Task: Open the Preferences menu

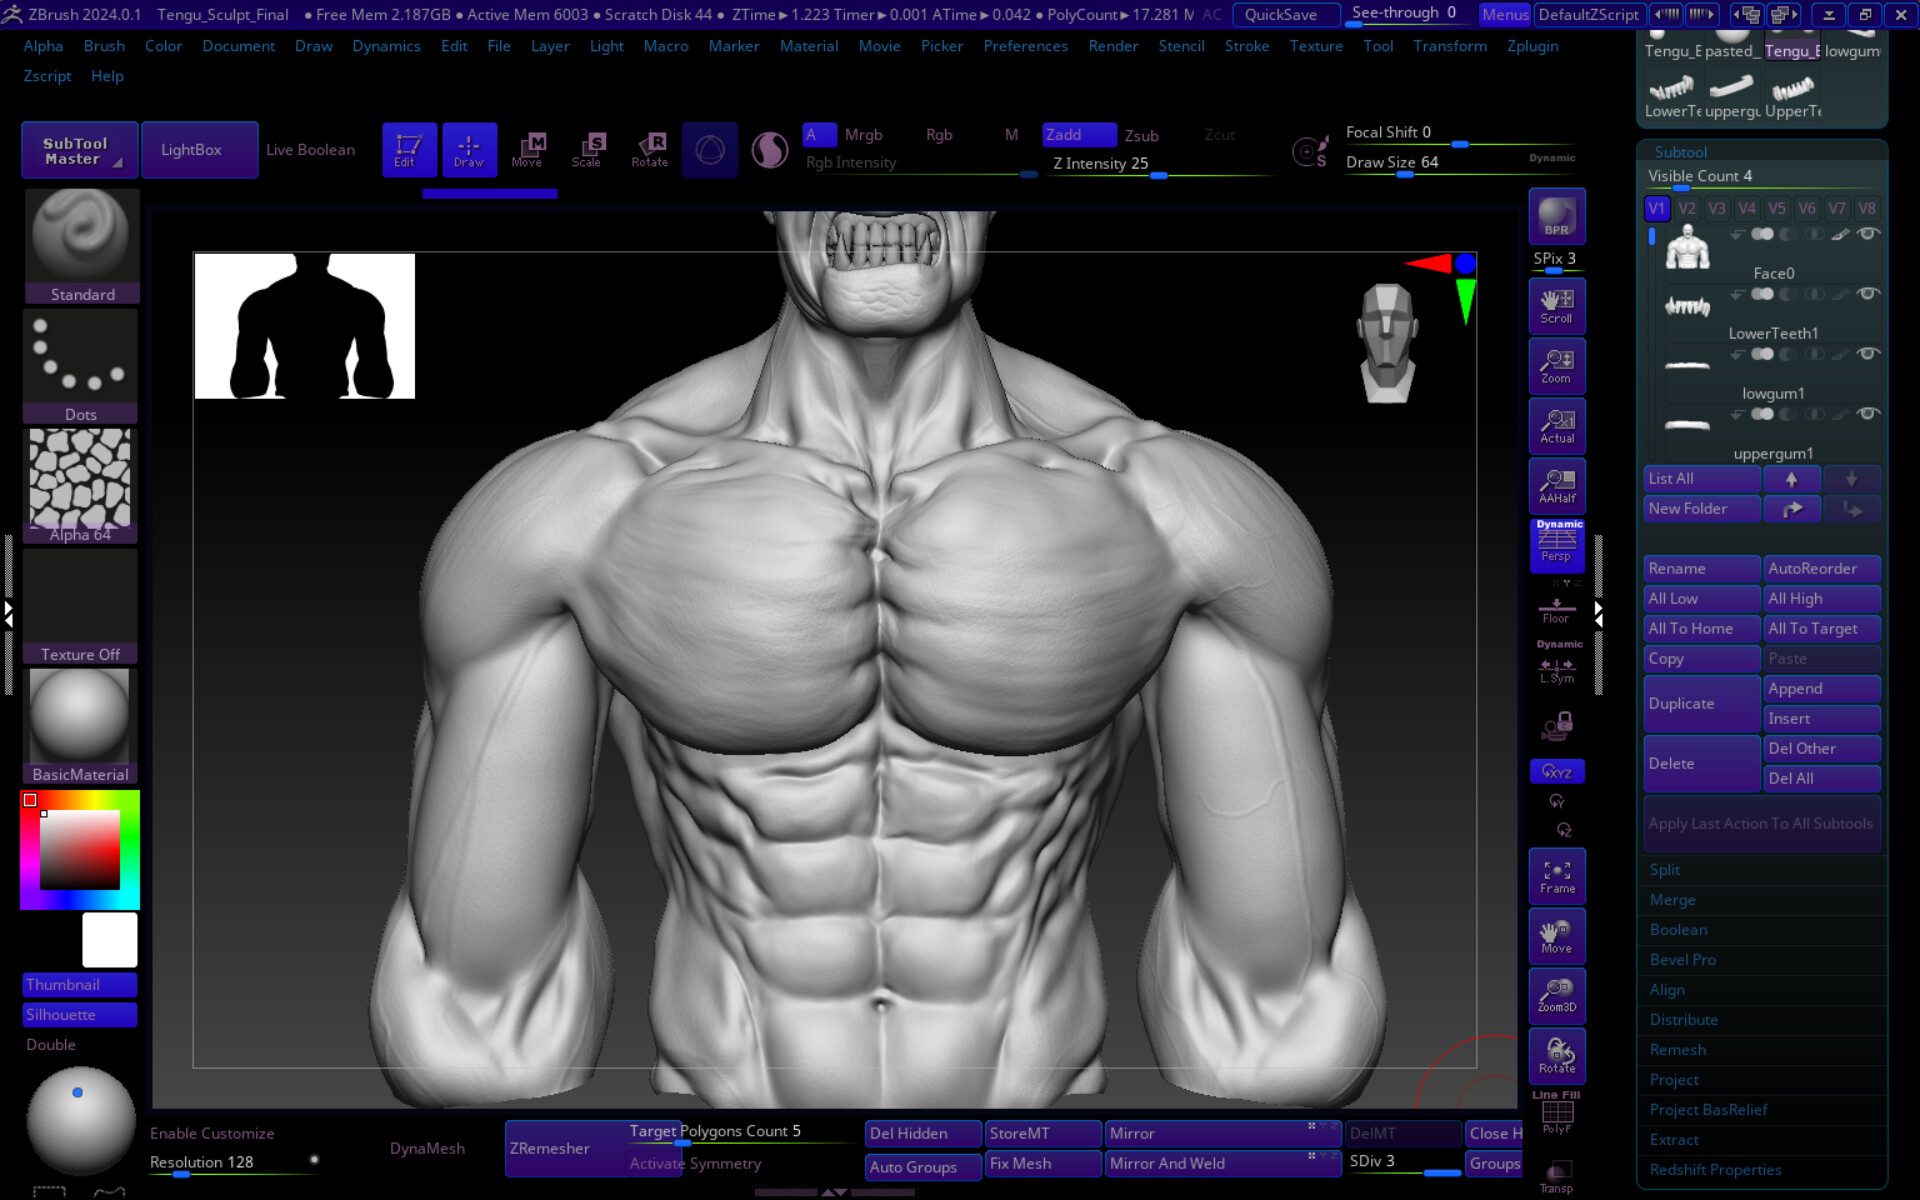Action: pyautogui.click(x=1025, y=46)
